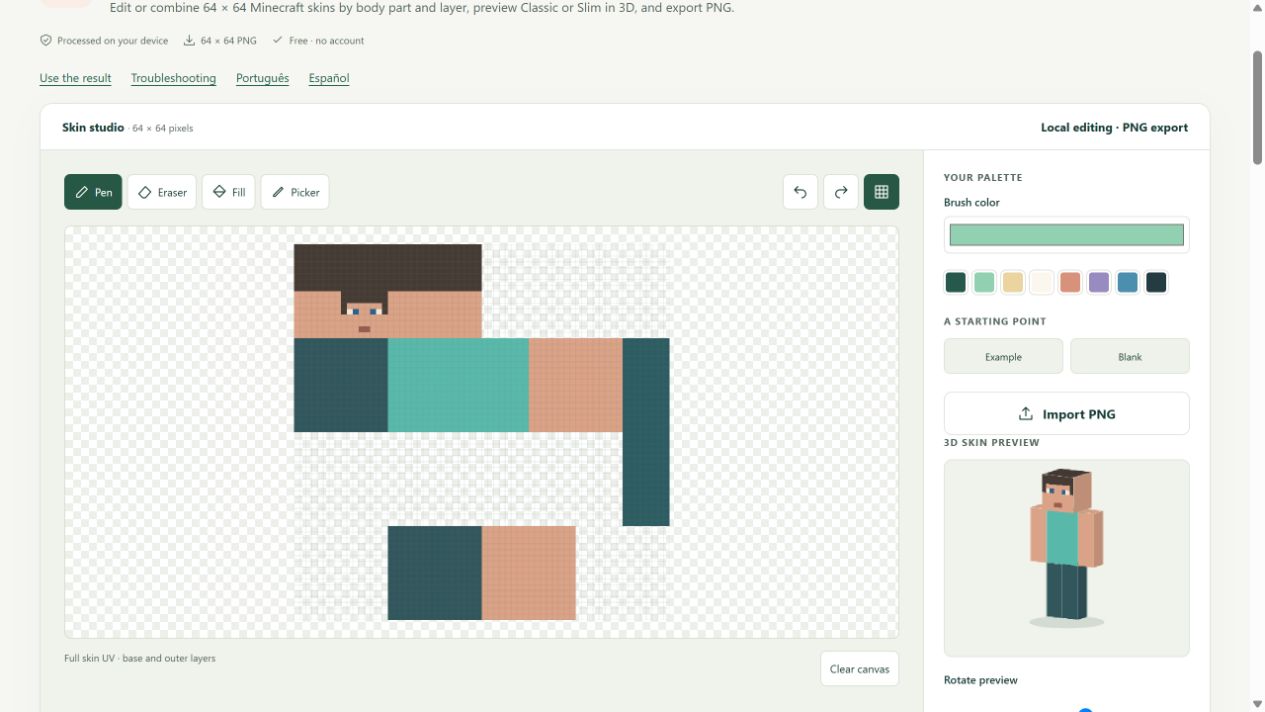Viewport: 1265px width, 712px height.
Task: Switch language to Português
Action: tap(262, 78)
